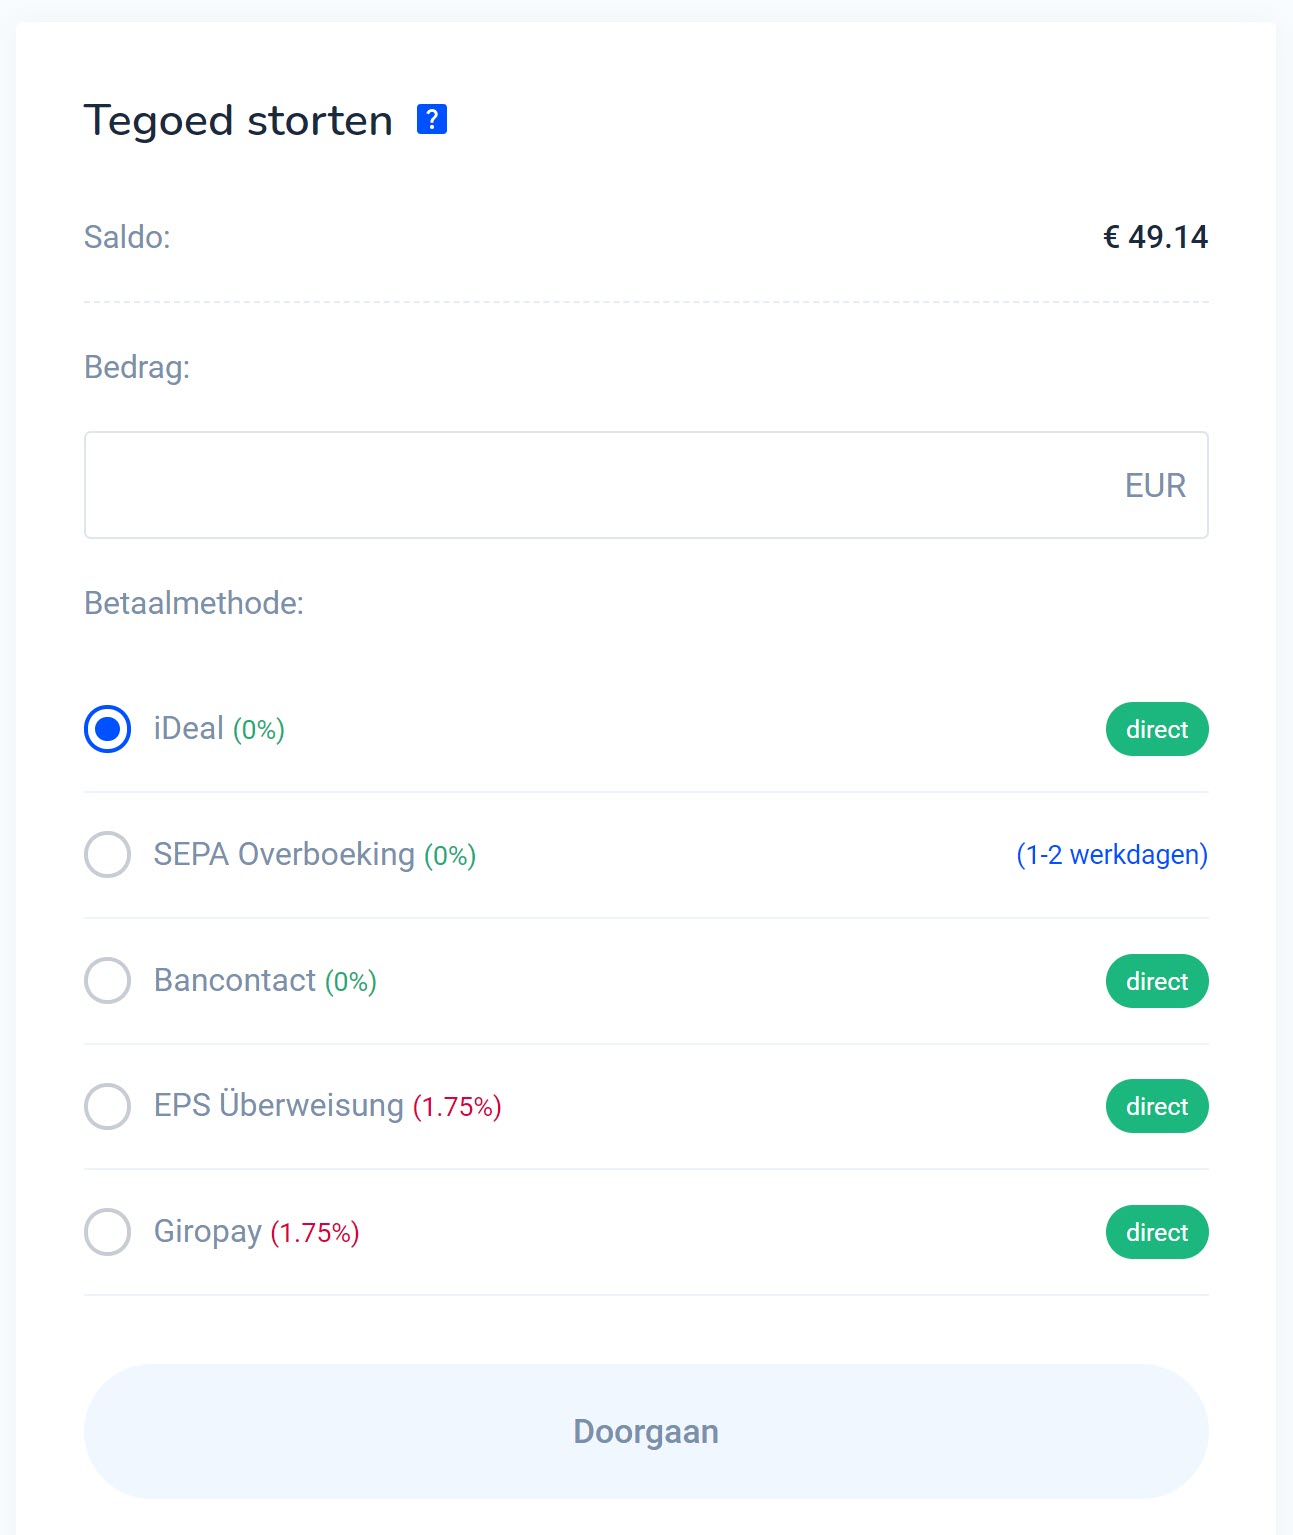Click the green direct badge beside iDeal
Screen dimensions: 1293x1535
[x=1156, y=729]
